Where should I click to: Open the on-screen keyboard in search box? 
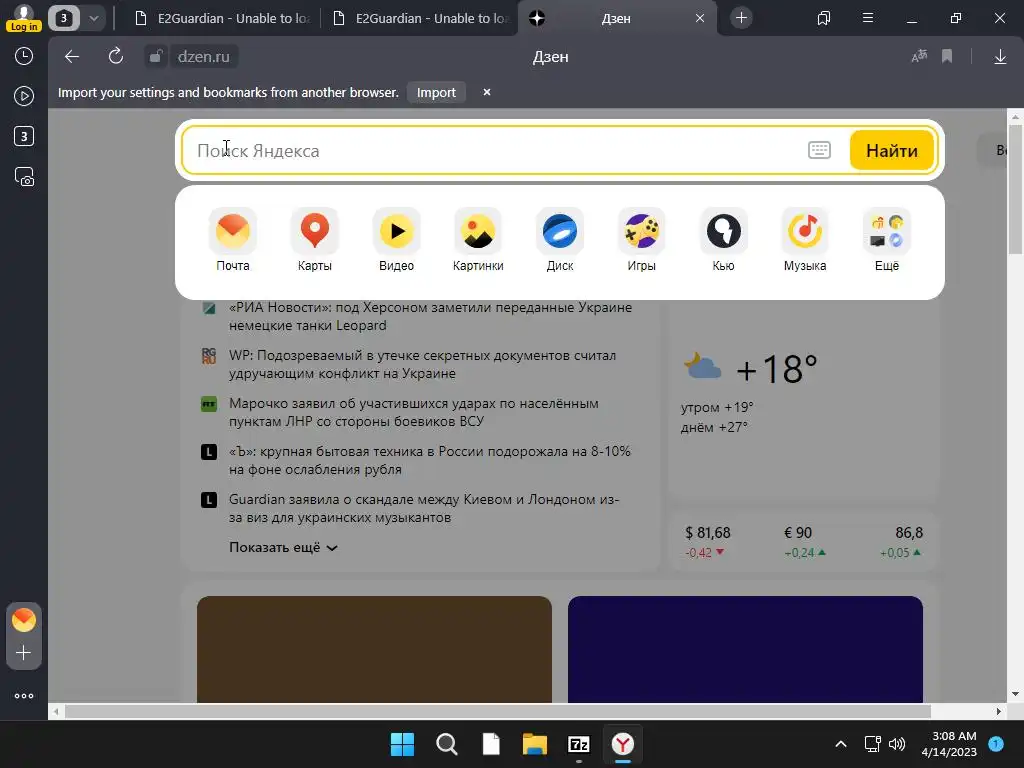819,150
